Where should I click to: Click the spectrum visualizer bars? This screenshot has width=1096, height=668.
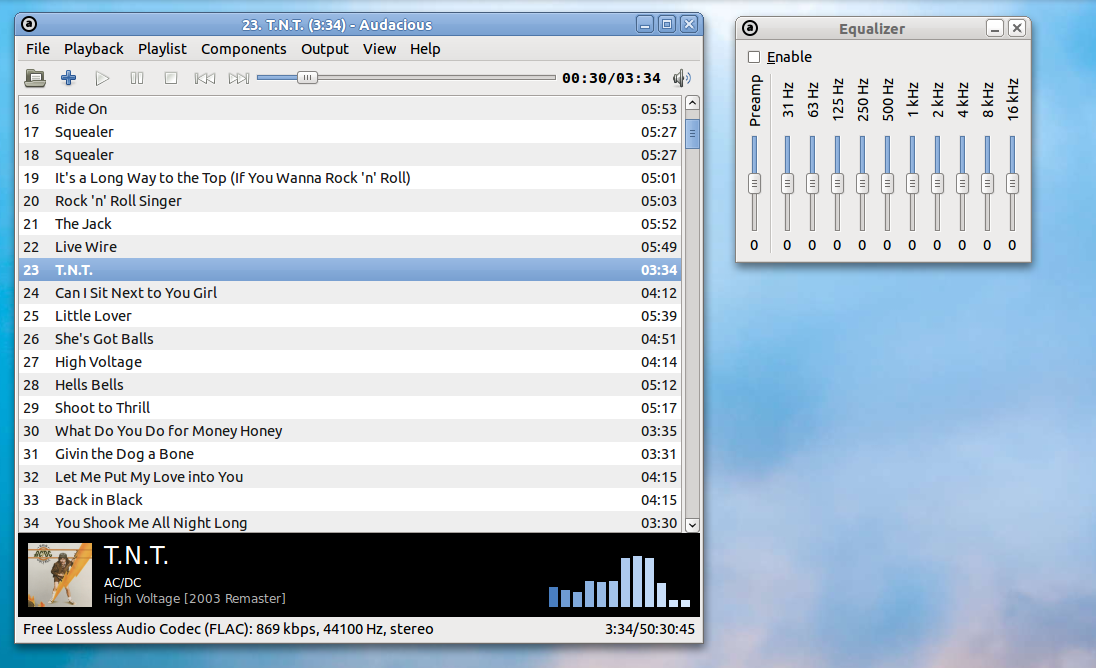coord(619,581)
